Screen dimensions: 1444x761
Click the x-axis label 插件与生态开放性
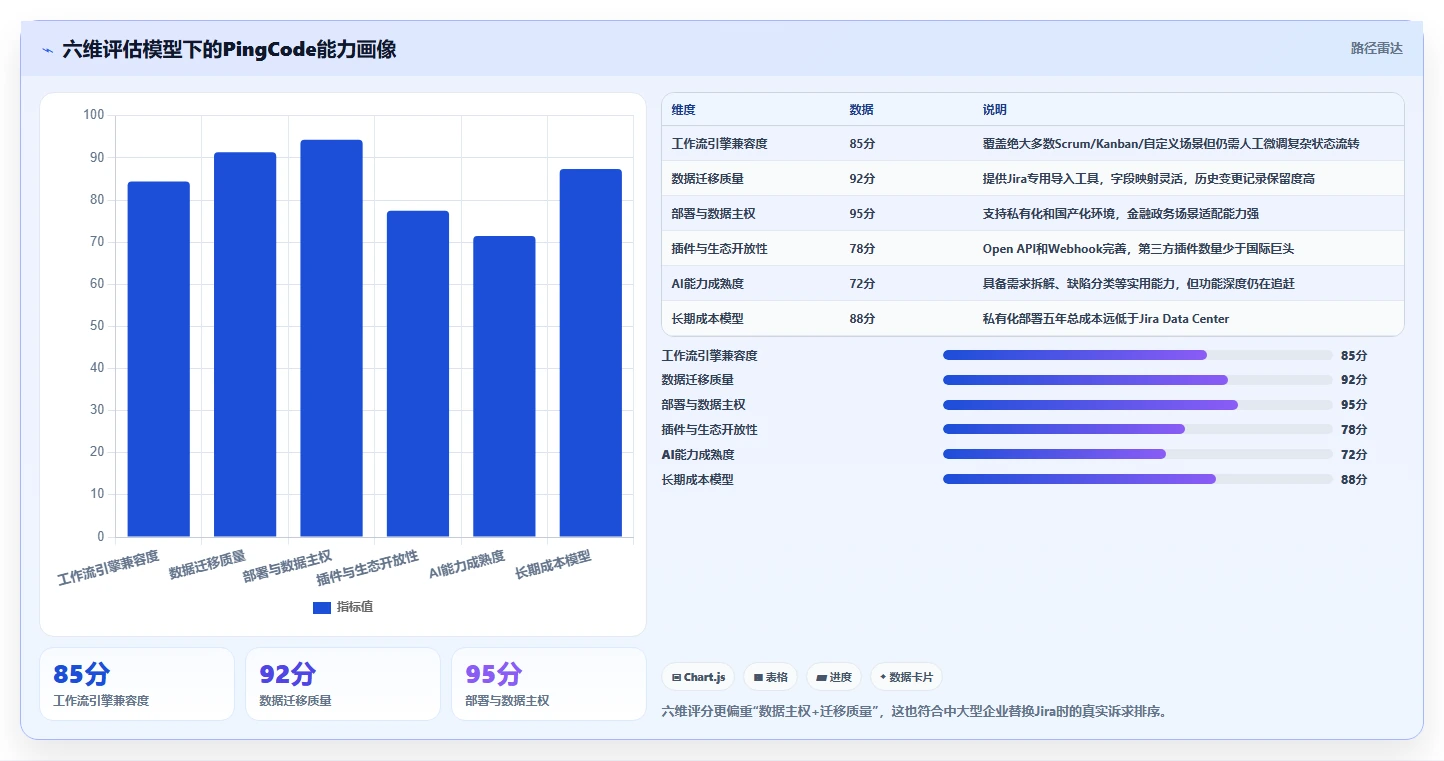click(x=367, y=568)
